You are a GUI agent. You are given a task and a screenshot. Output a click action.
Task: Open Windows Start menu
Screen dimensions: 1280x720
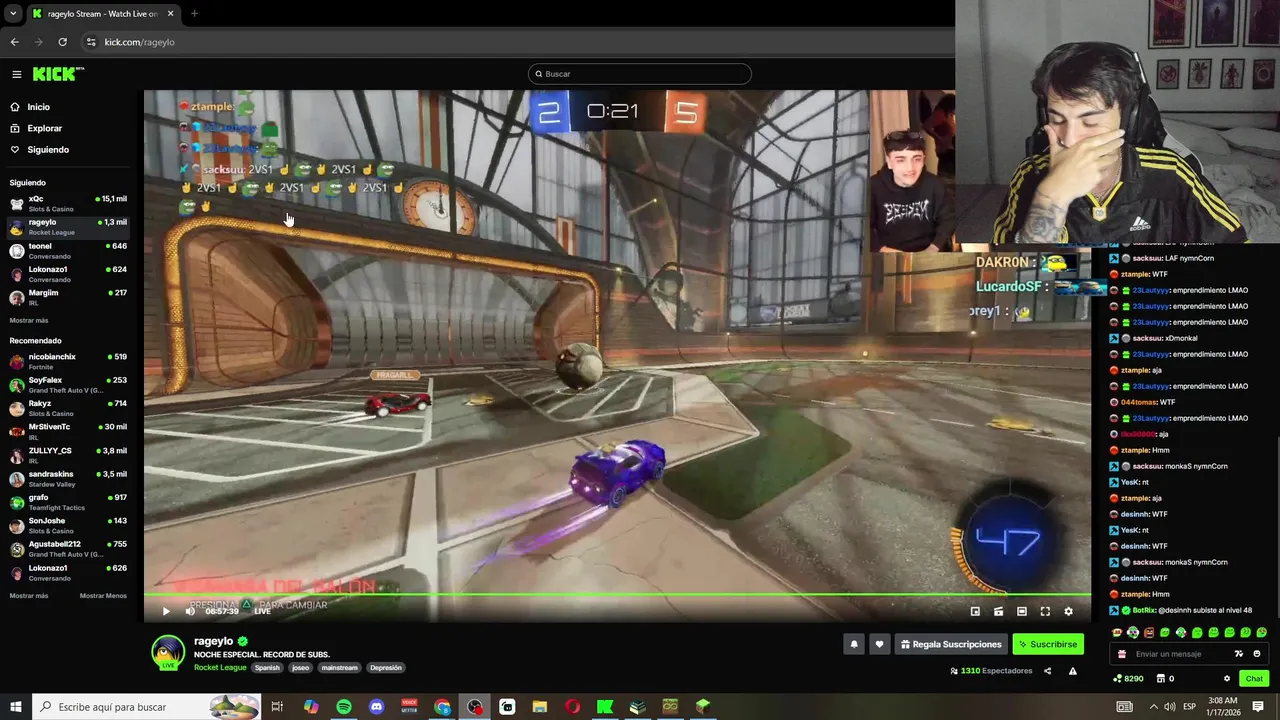point(16,707)
